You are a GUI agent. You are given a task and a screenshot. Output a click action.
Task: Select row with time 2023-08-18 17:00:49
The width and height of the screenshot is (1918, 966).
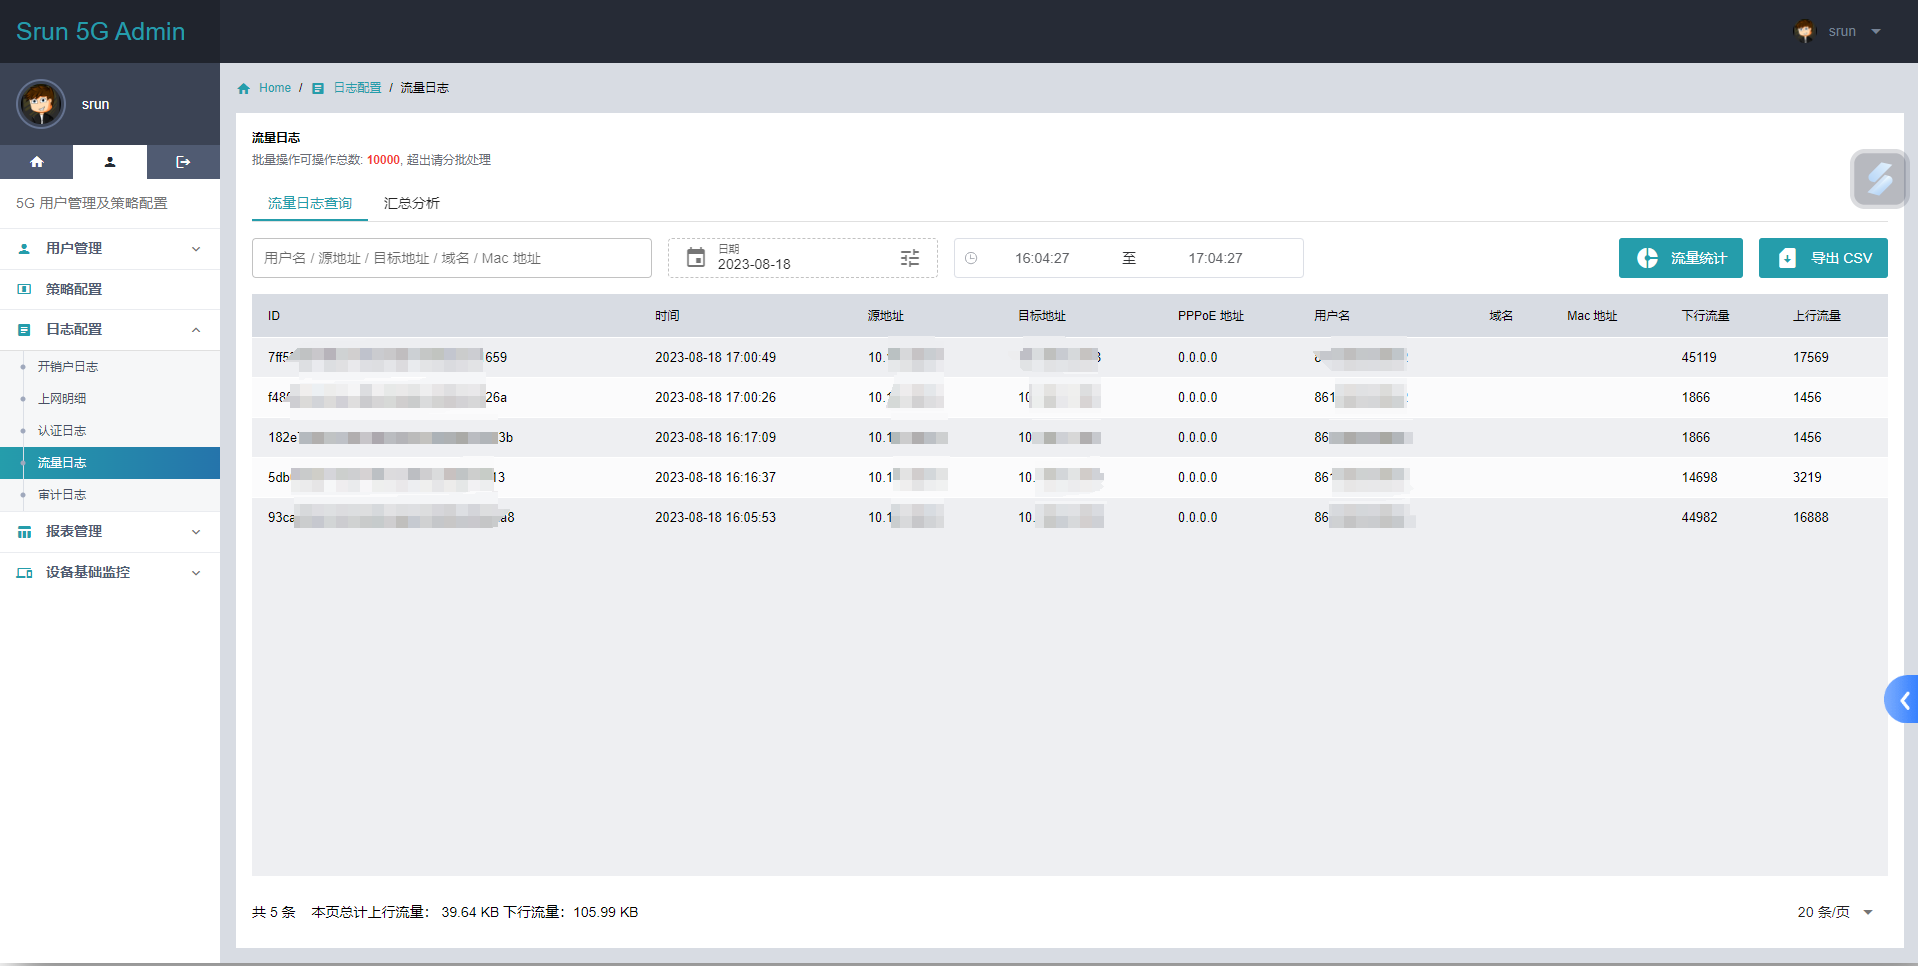(x=1070, y=357)
